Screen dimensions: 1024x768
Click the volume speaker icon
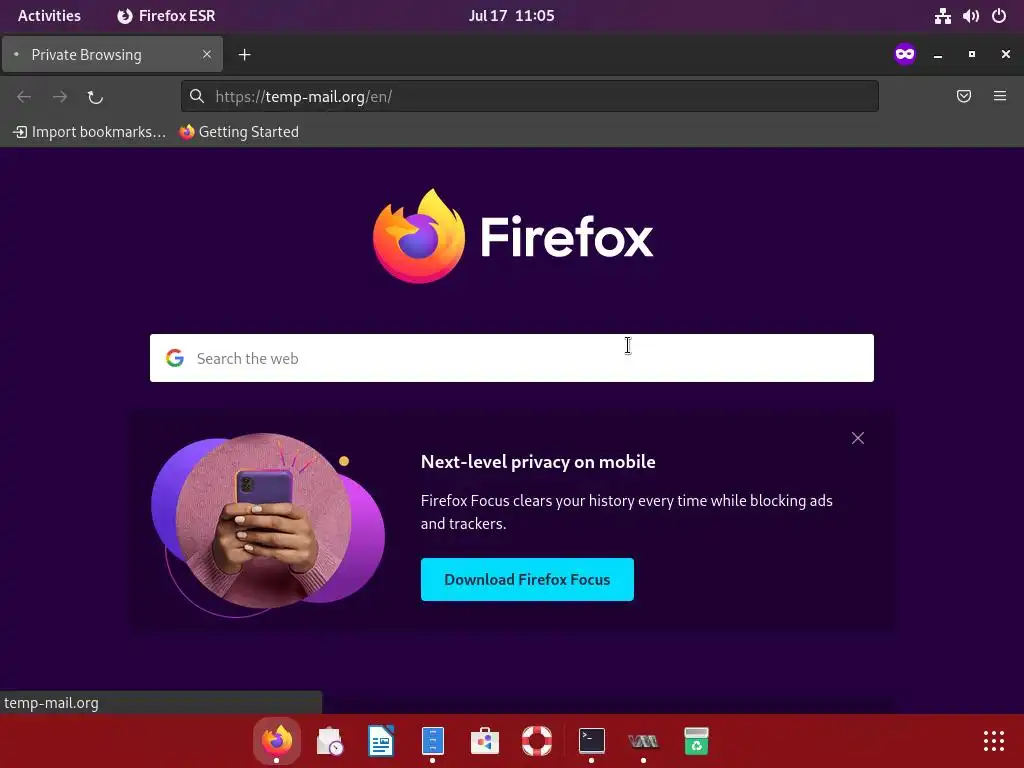point(970,16)
